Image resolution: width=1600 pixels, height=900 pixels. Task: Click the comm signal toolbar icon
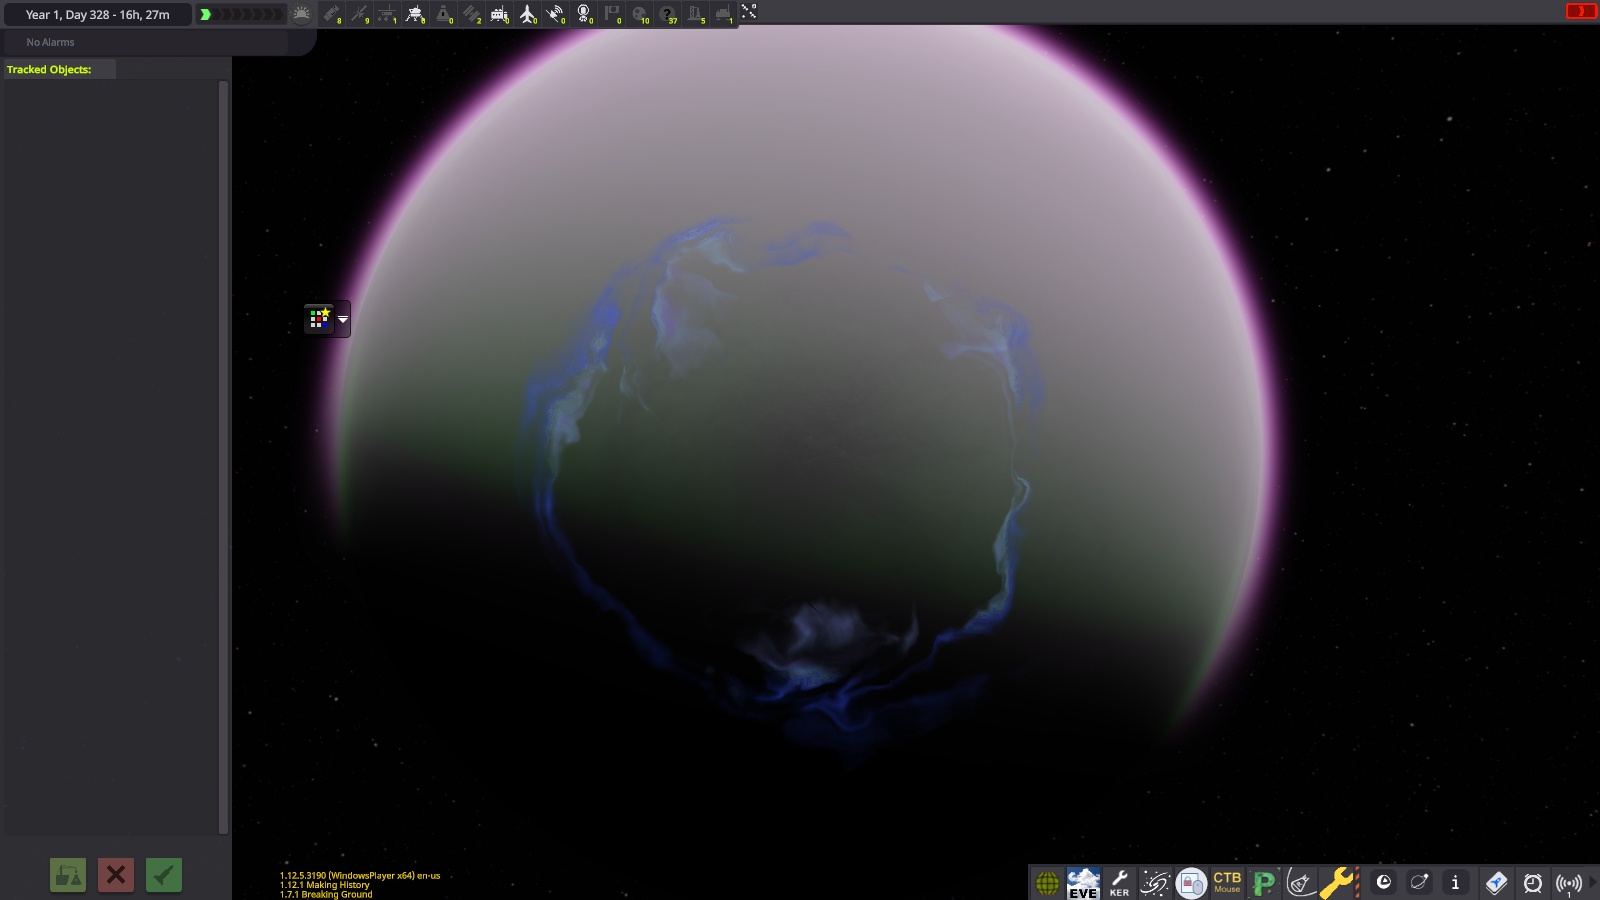pos(1569,883)
